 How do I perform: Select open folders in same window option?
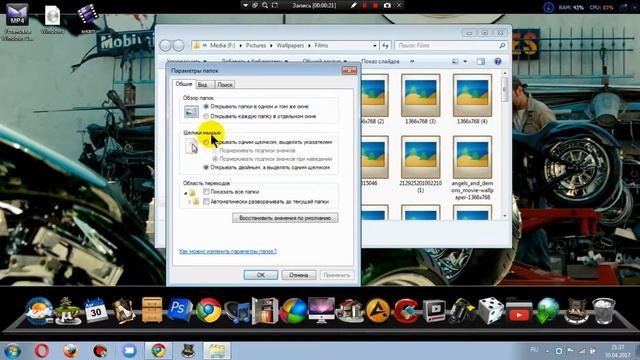pyautogui.click(x=206, y=107)
